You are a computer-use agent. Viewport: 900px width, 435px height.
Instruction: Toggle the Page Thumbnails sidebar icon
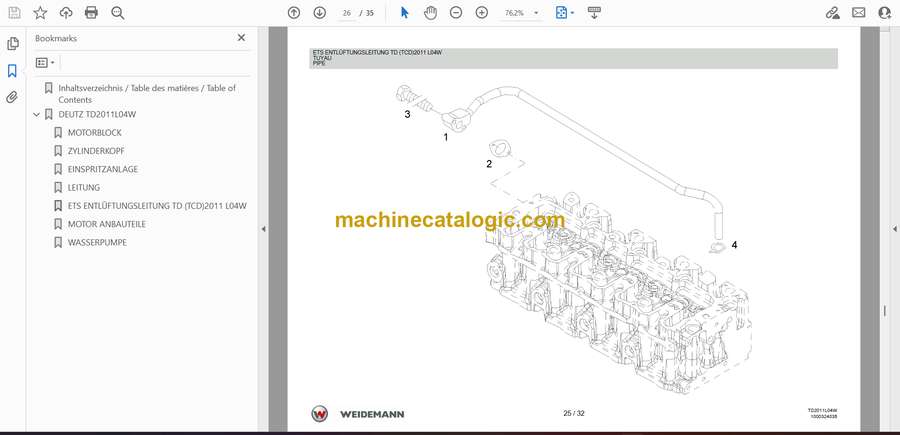click(x=13, y=44)
